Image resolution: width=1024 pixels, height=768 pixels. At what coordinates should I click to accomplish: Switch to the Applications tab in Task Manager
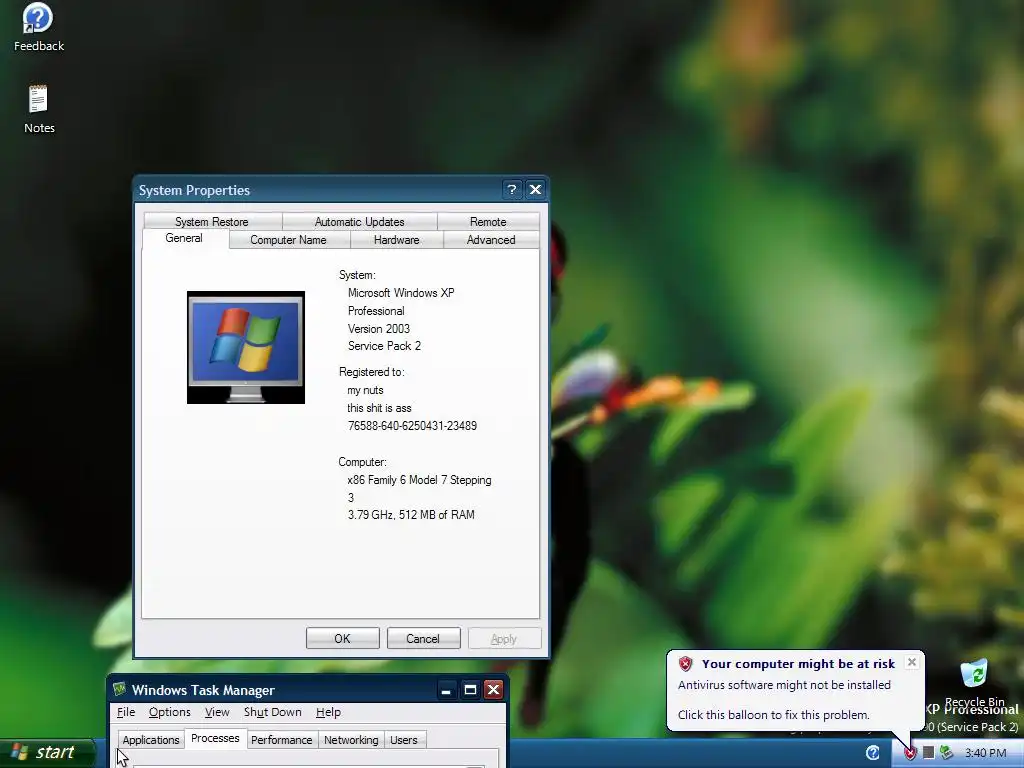[151, 740]
